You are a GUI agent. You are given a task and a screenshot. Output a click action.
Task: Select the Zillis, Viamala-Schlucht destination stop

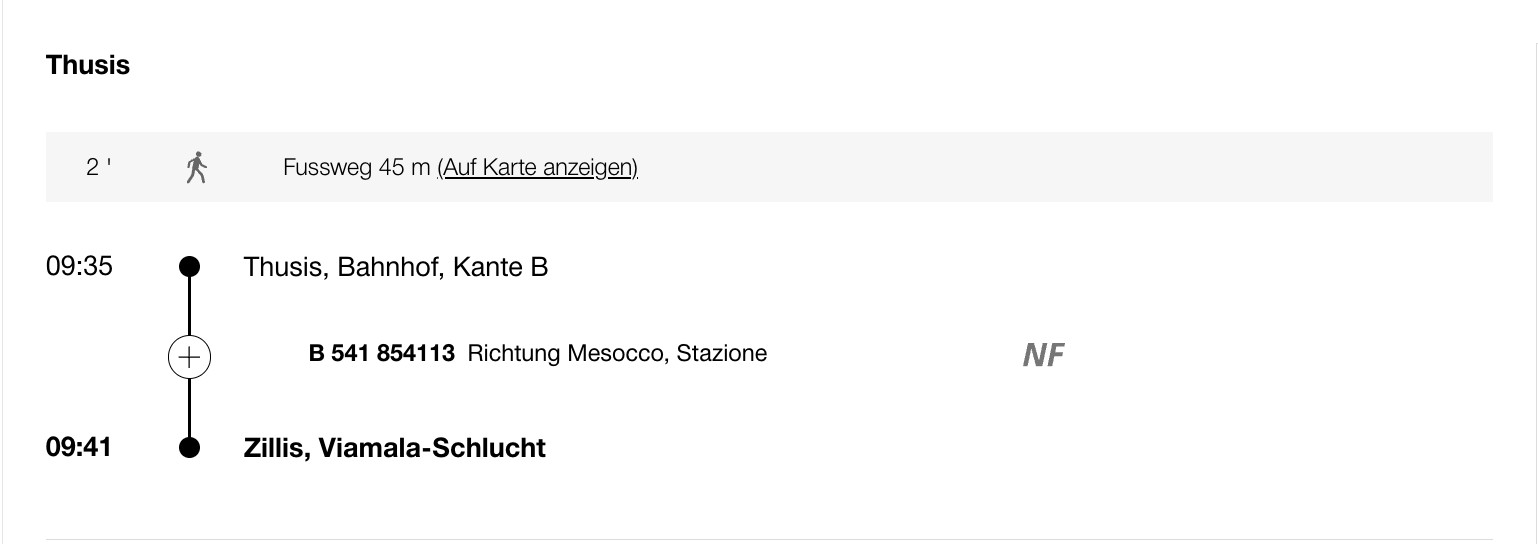tap(394, 447)
